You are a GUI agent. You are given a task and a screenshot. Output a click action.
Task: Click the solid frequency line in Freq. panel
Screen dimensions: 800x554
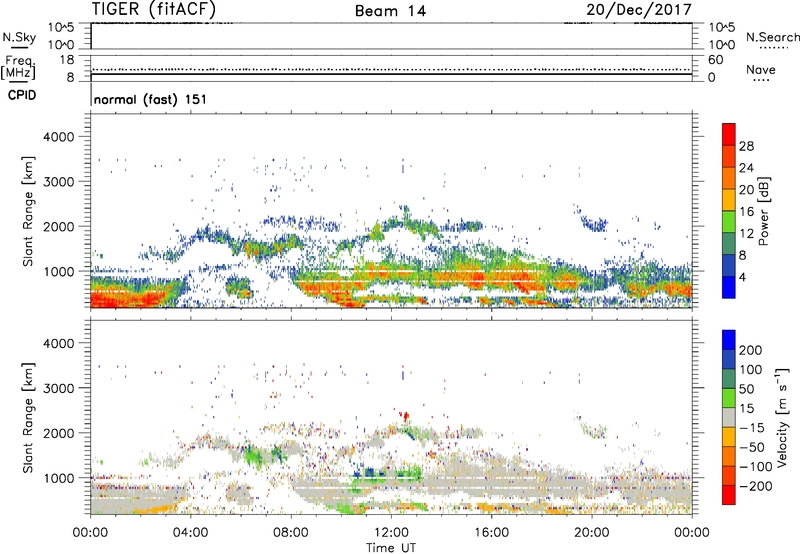click(391, 74)
